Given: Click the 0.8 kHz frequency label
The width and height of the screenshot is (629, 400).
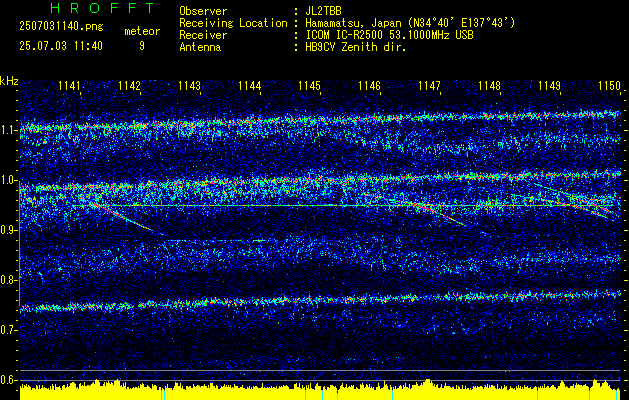Looking at the screenshot, I should (8, 280).
